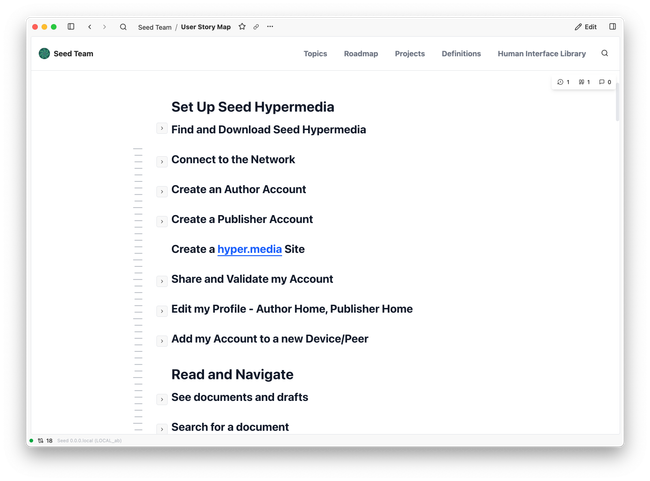650x481 pixels.
Task: Toggle the left sidebar panel icon
Action: pyautogui.click(x=71, y=27)
